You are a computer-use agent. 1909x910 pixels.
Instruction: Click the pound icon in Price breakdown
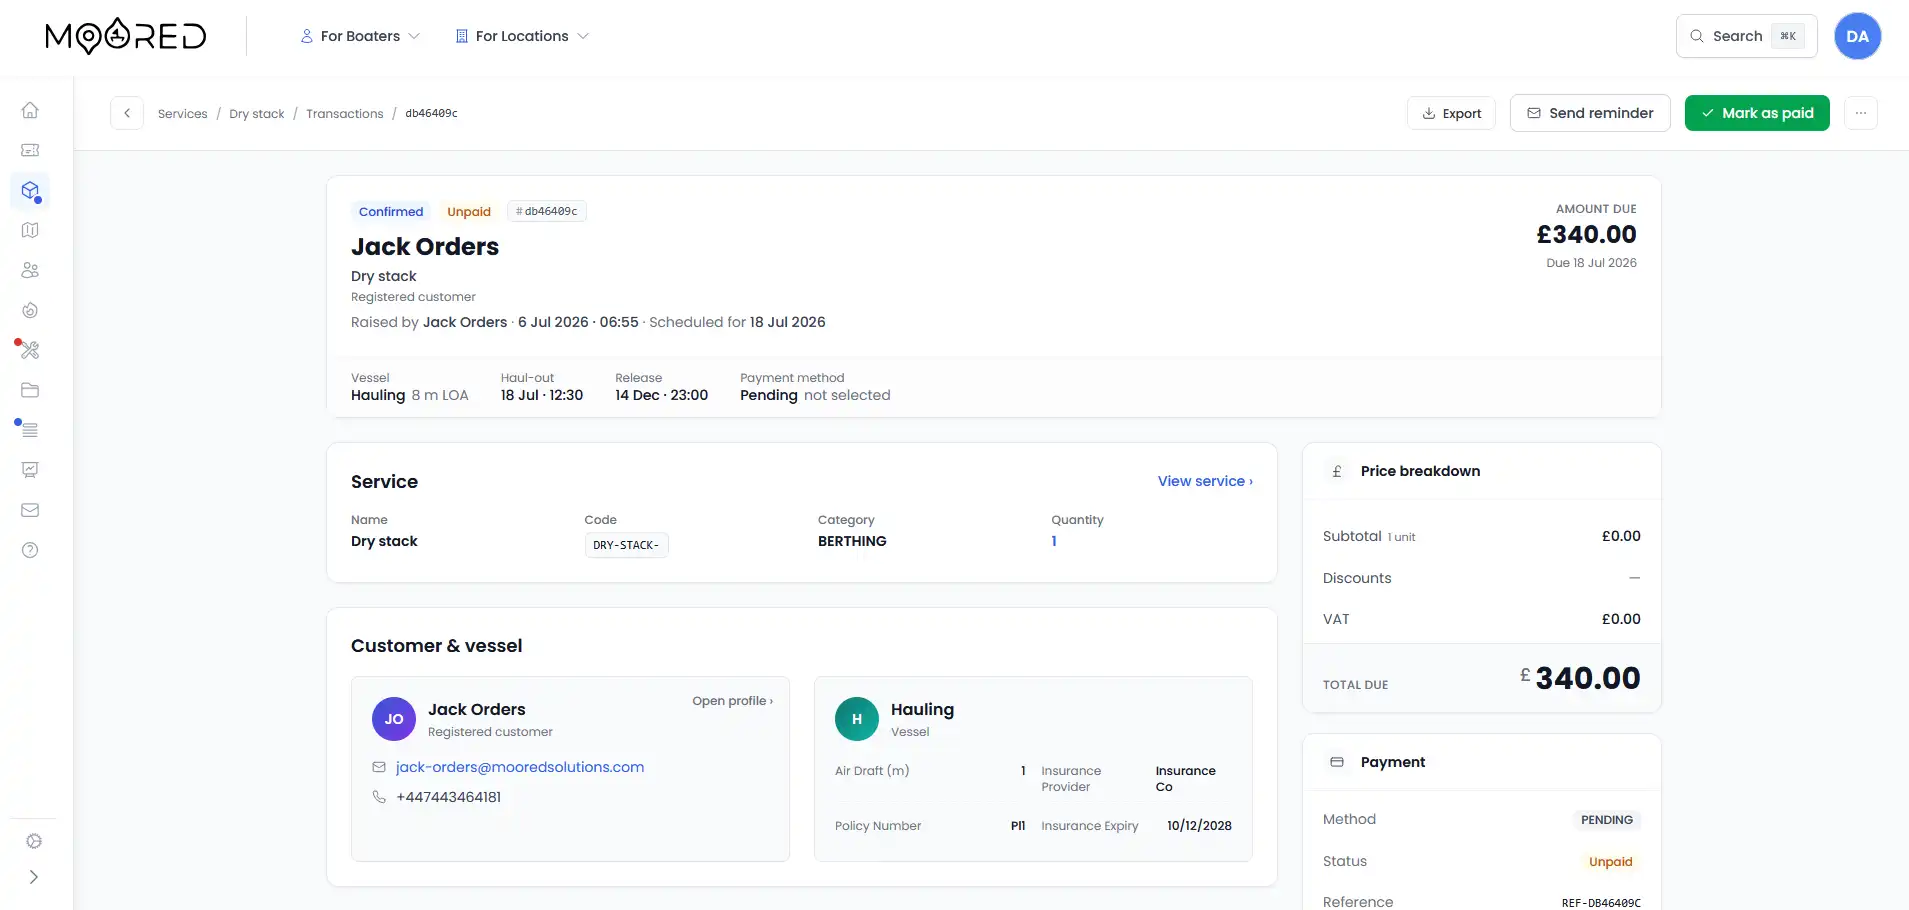pos(1337,471)
